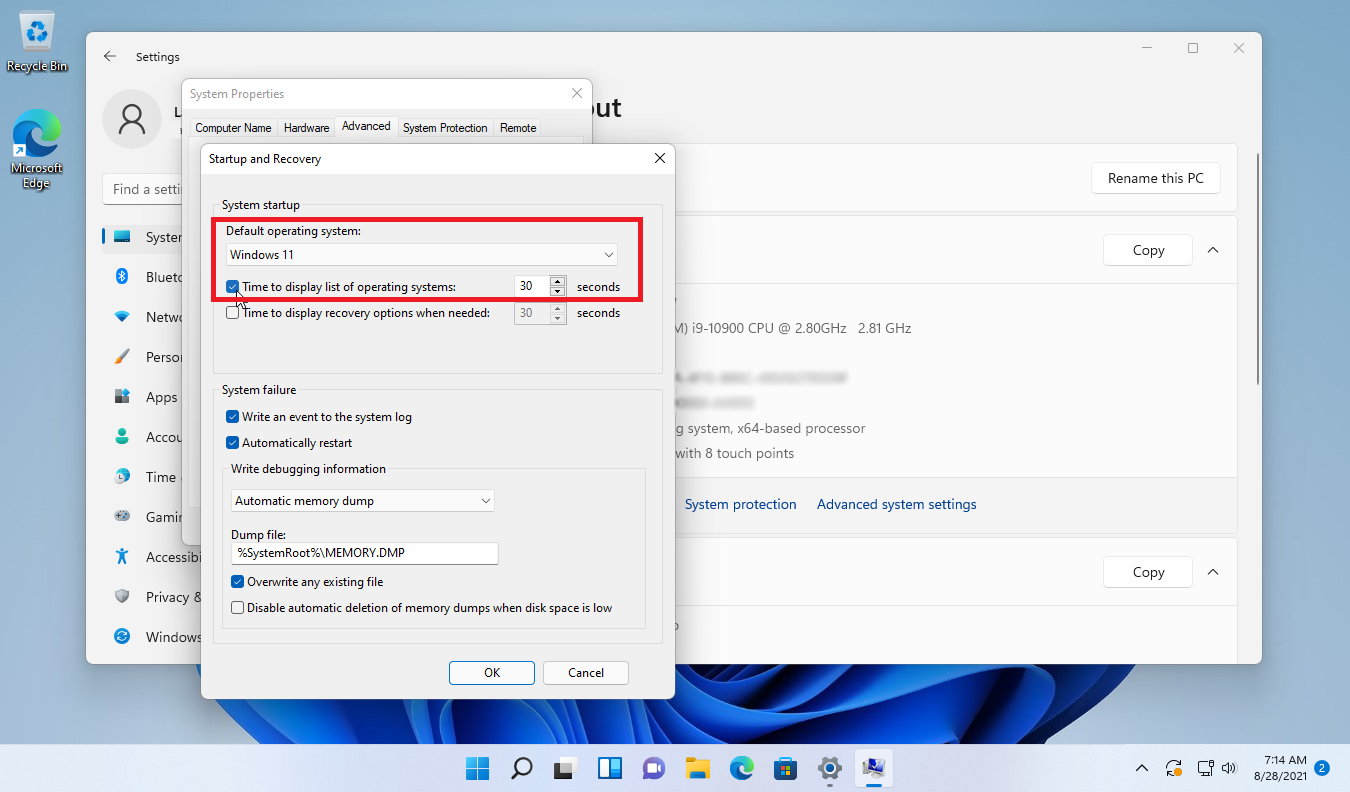Toggle Overwrite any existing file
1350x792 pixels.
coord(238,582)
